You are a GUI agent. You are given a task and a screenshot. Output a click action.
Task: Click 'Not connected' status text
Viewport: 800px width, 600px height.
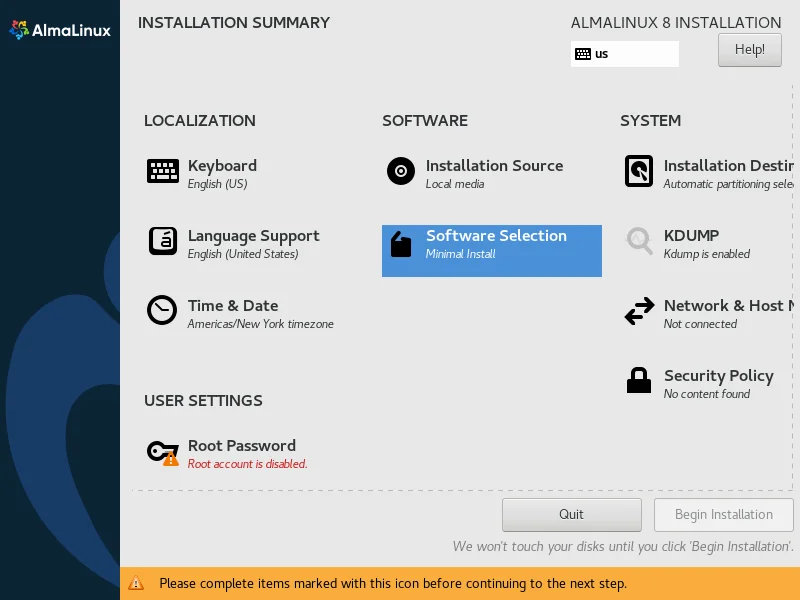pos(700,324)
